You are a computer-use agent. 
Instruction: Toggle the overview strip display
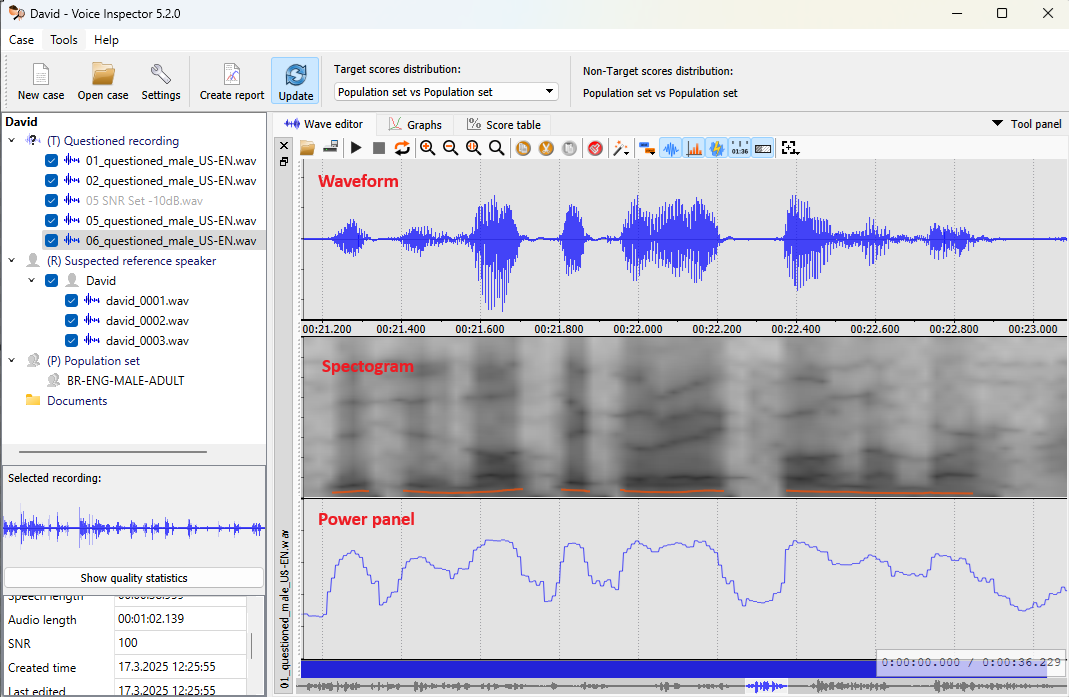click(x=764, y=148)
